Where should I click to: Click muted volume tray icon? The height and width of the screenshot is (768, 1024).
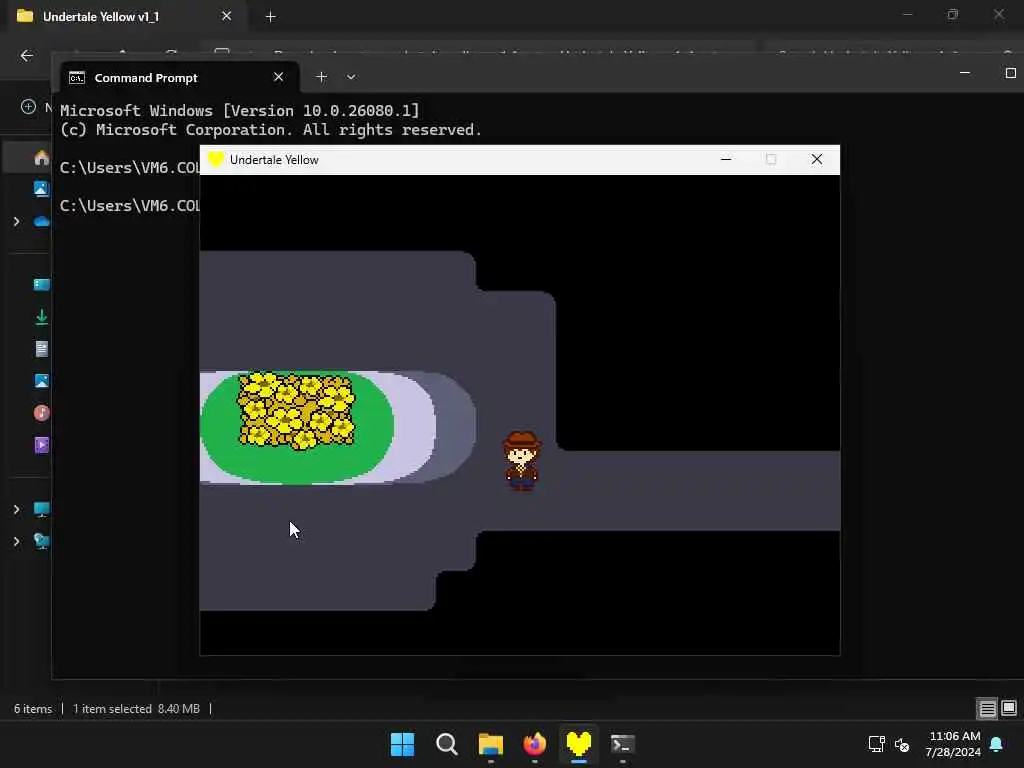click(x=903, y=744)
